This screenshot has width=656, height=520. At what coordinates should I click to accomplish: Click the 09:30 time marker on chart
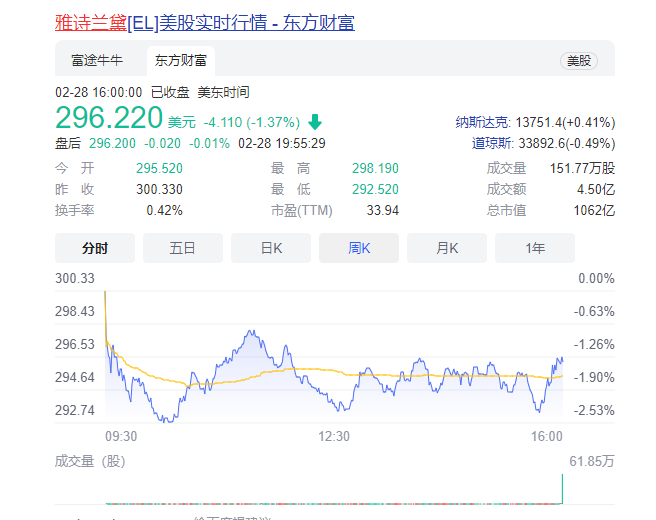121,436
